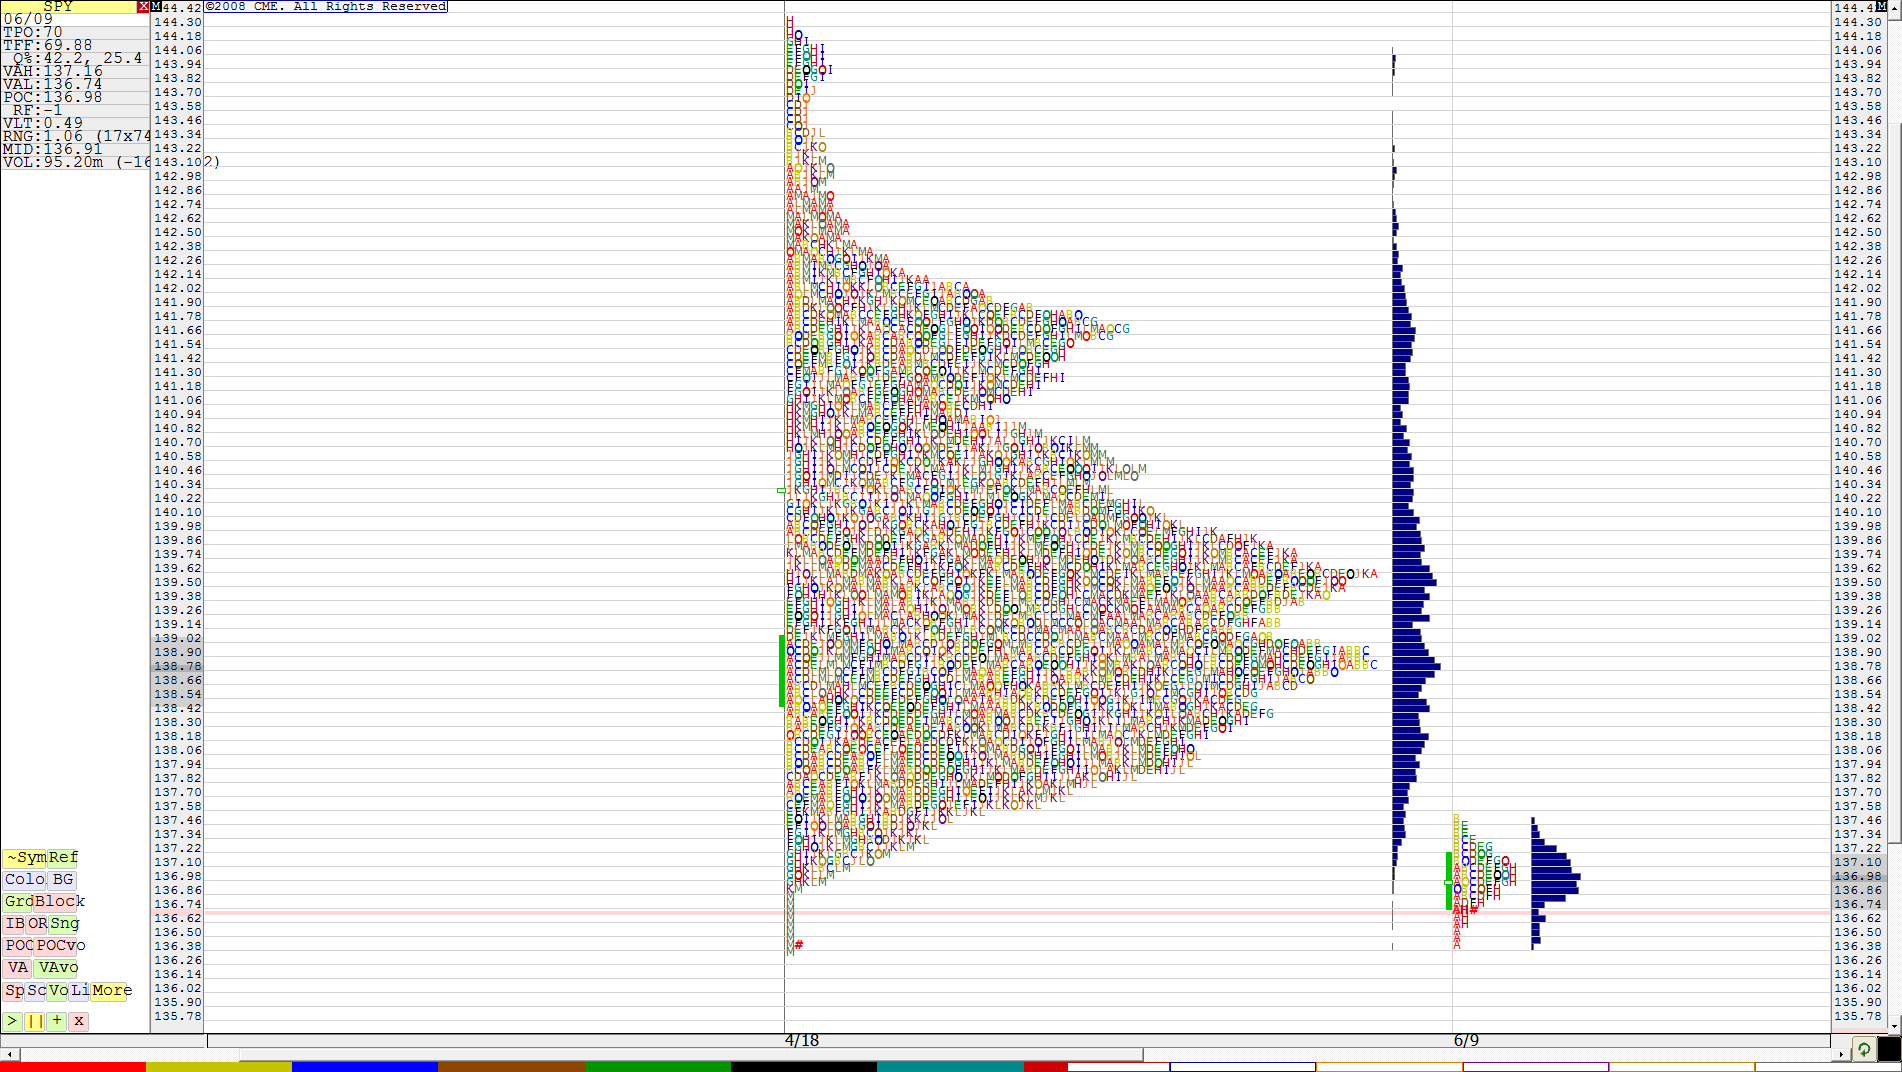Toggle the POC line display
The image size is (1902, 1072).
click(19, 945)
